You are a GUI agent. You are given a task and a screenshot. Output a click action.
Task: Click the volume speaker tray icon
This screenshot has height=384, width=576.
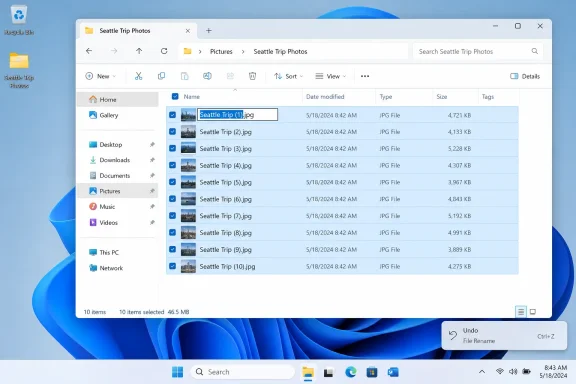(x=513, y=372)
